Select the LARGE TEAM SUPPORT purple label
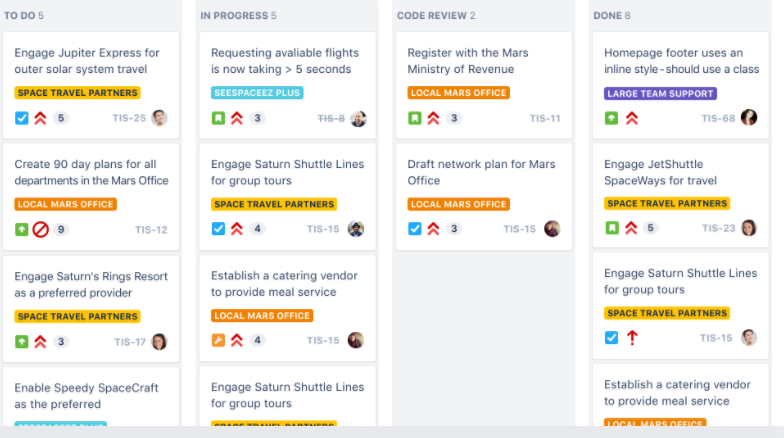Viewport: 784px width, 438px height. (x=660, y=94)
